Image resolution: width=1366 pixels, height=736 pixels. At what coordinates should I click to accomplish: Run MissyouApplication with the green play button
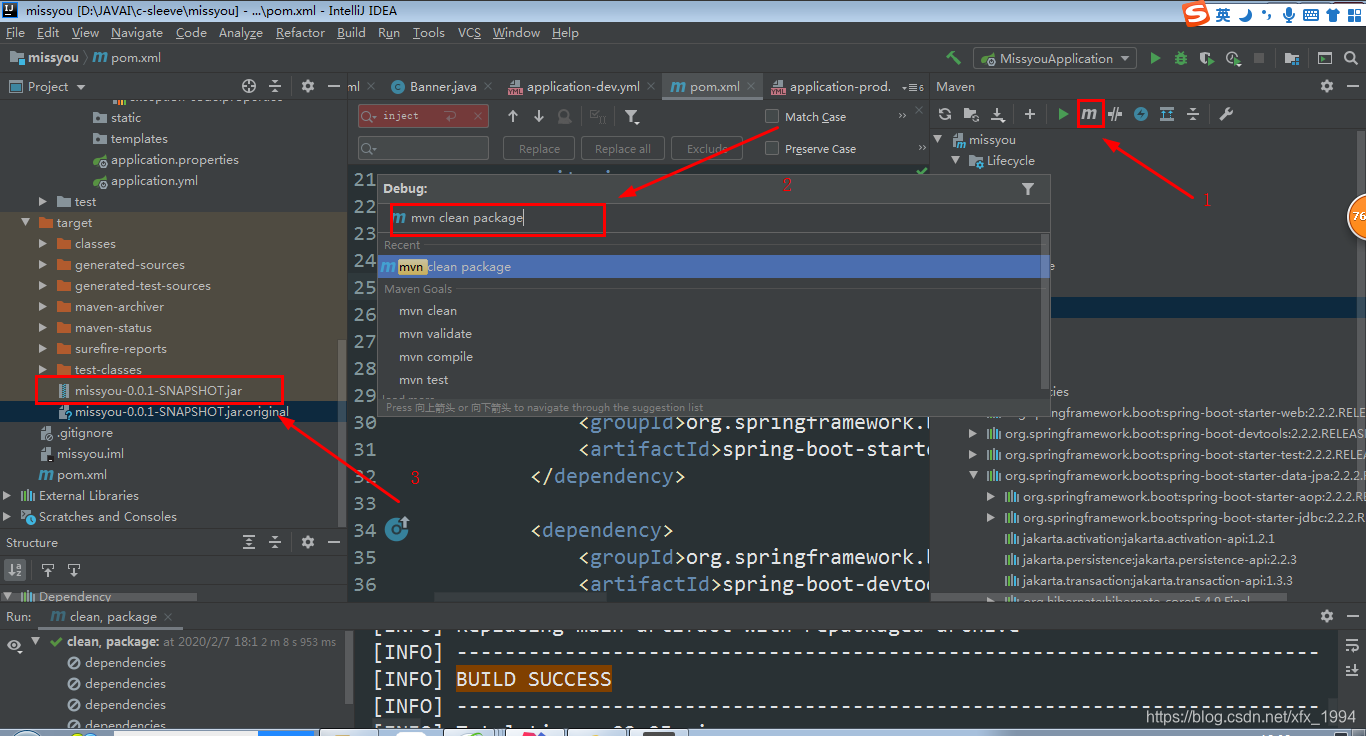click(1155, 58)
